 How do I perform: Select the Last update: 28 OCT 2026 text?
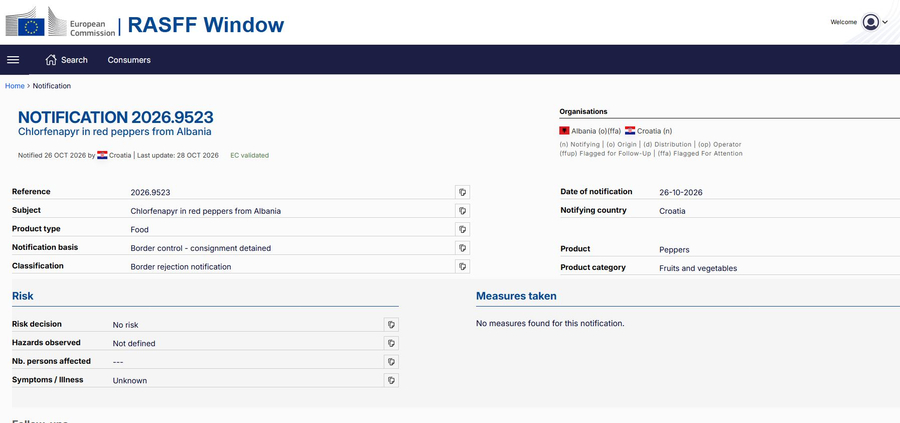coord(178,155)
